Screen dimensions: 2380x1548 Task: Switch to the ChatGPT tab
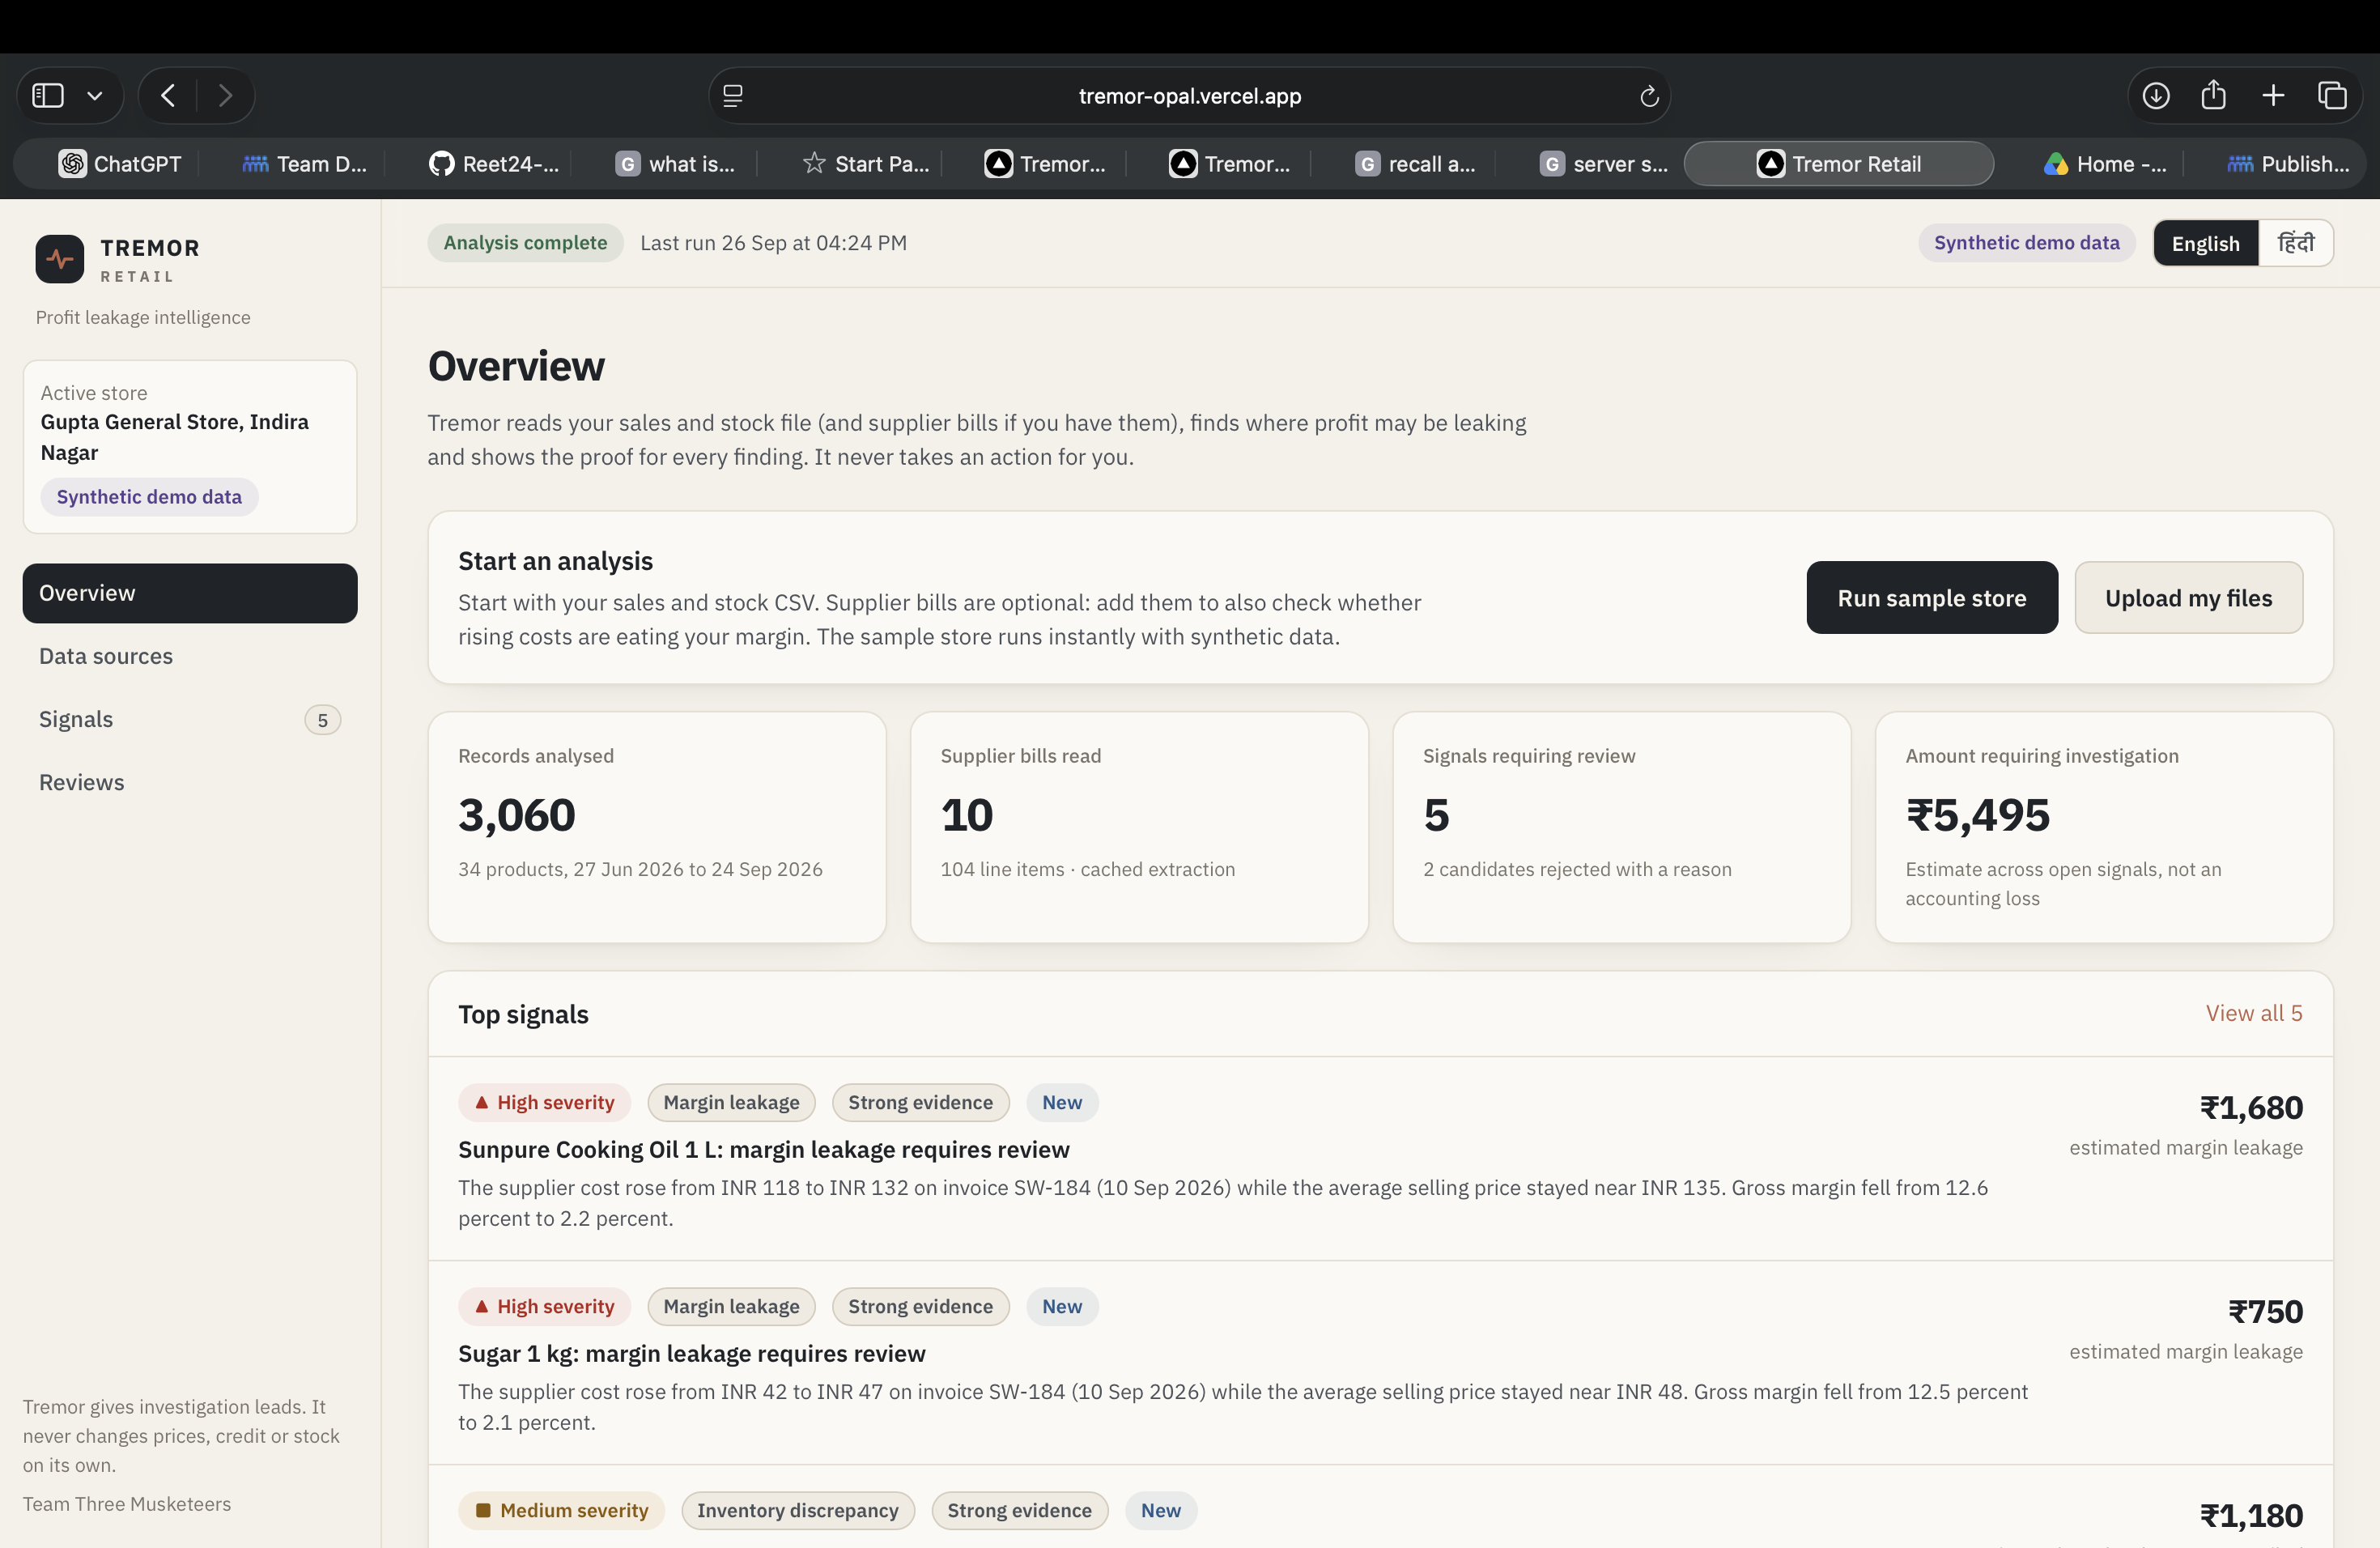pyautogui.click(x=120, y=164)
